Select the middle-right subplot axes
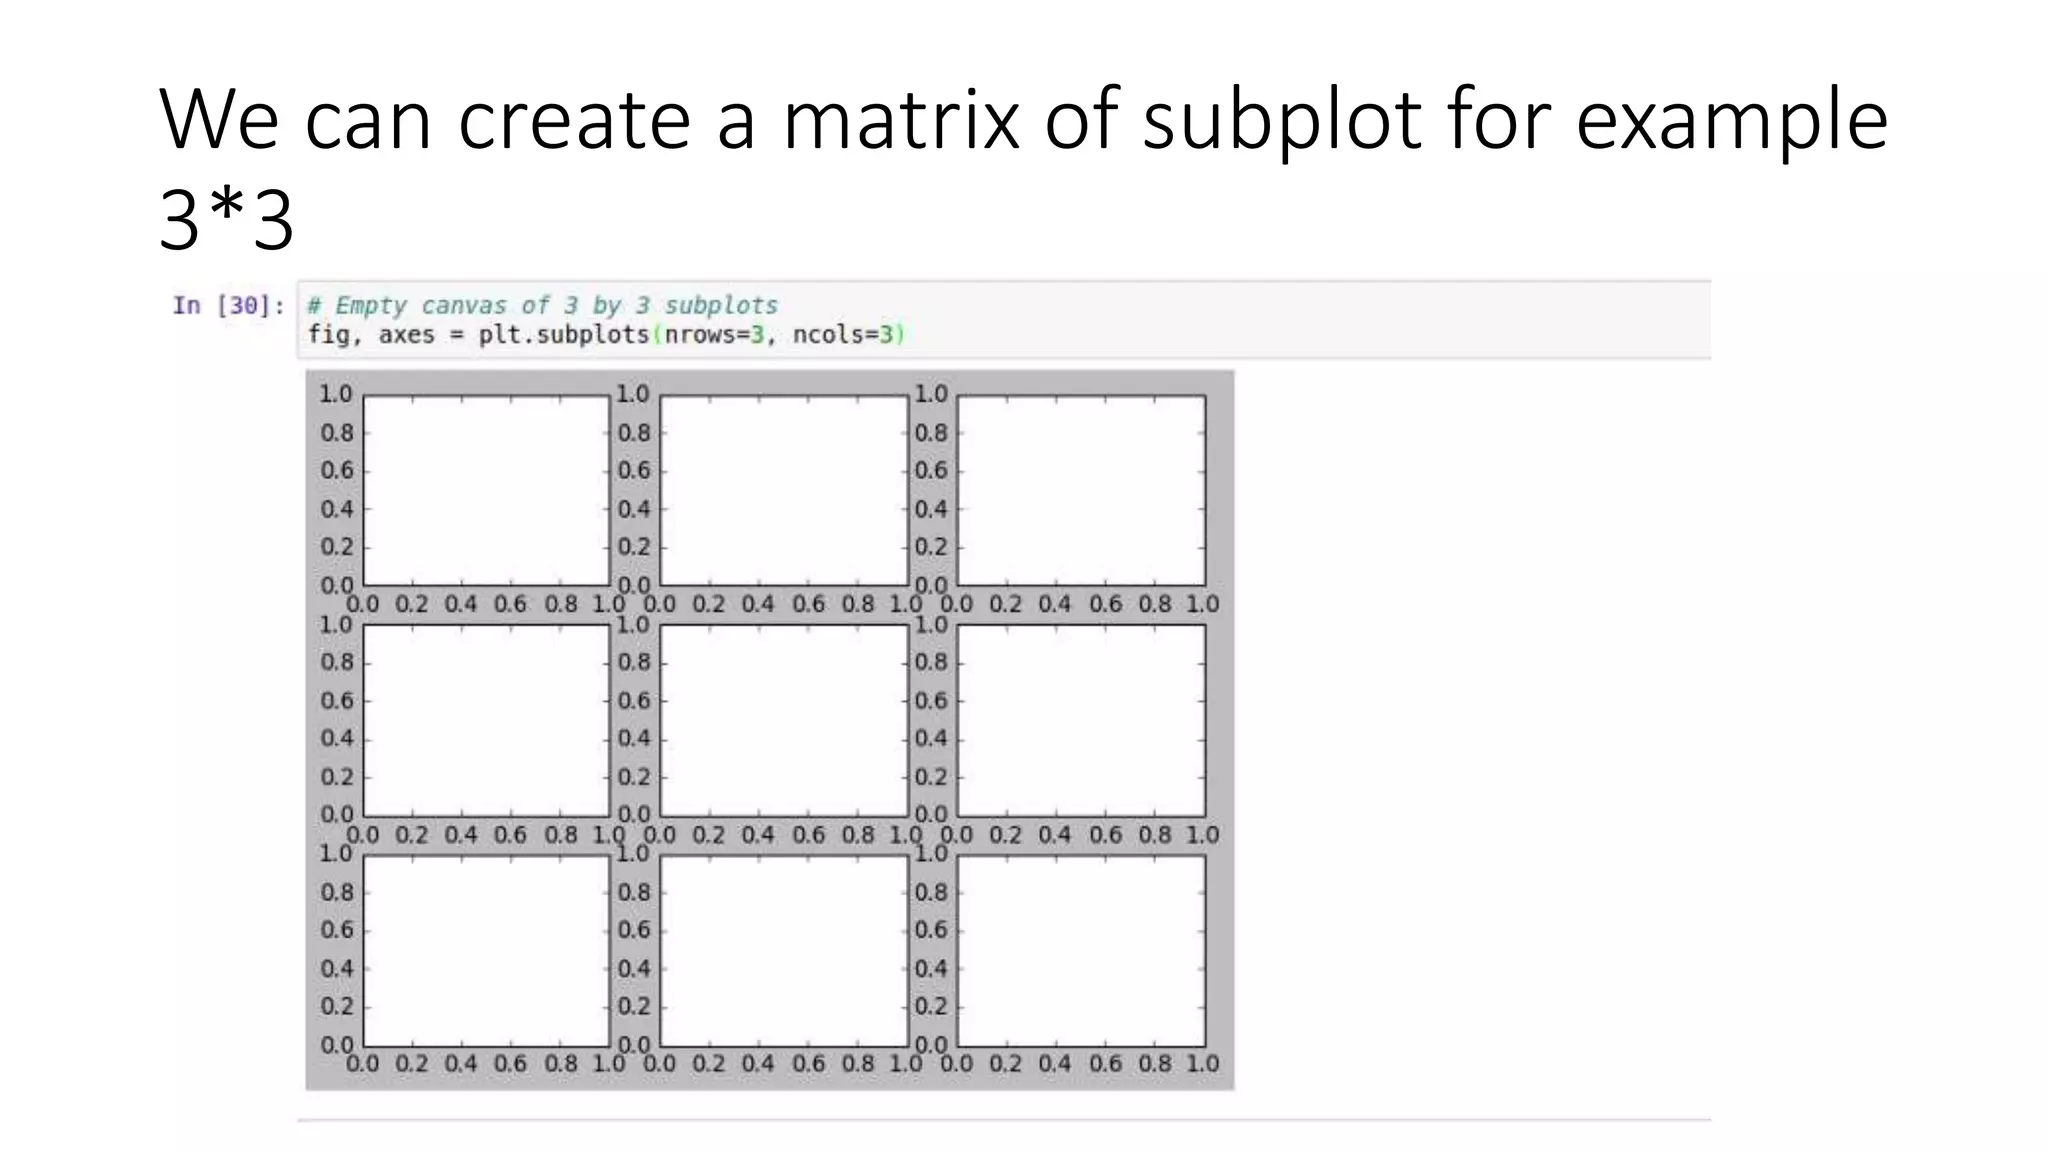This screenshot has height=1152, width=2048. click(x=1081, y=720)
